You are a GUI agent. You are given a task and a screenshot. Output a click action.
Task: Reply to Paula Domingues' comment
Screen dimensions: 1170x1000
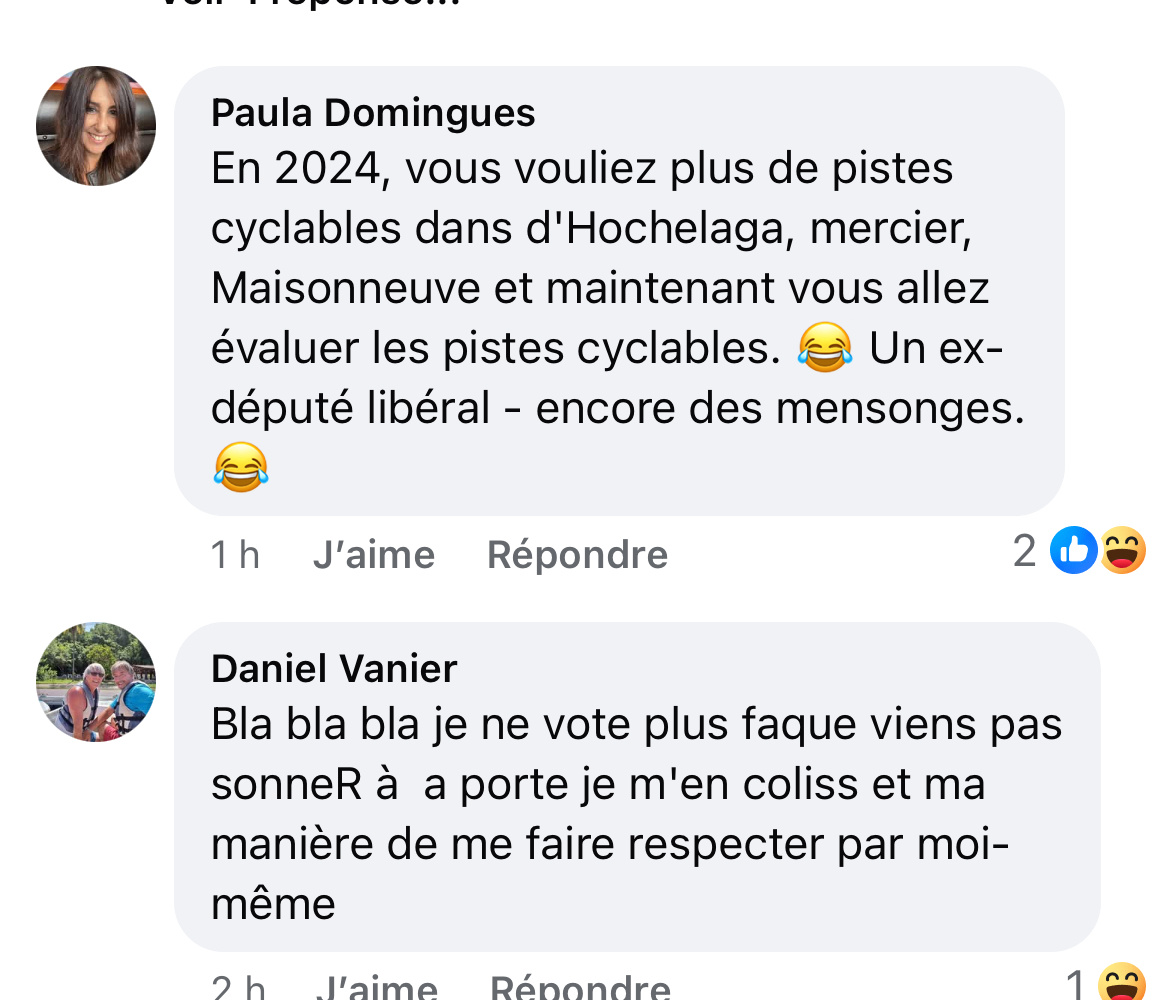[x=577, y=554]
